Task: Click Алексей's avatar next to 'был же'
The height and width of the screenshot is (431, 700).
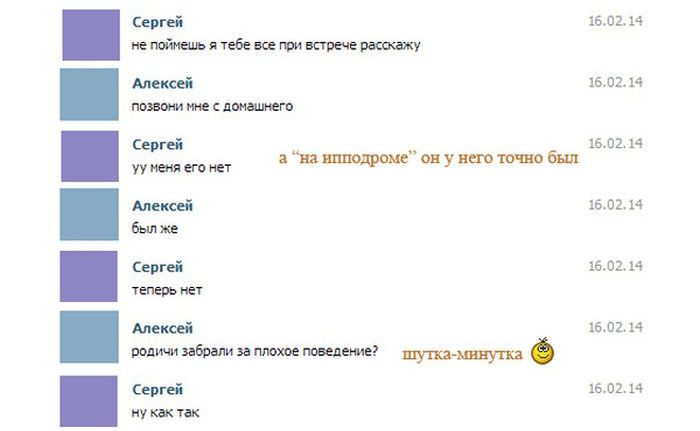Action: [x=89, y=214]
